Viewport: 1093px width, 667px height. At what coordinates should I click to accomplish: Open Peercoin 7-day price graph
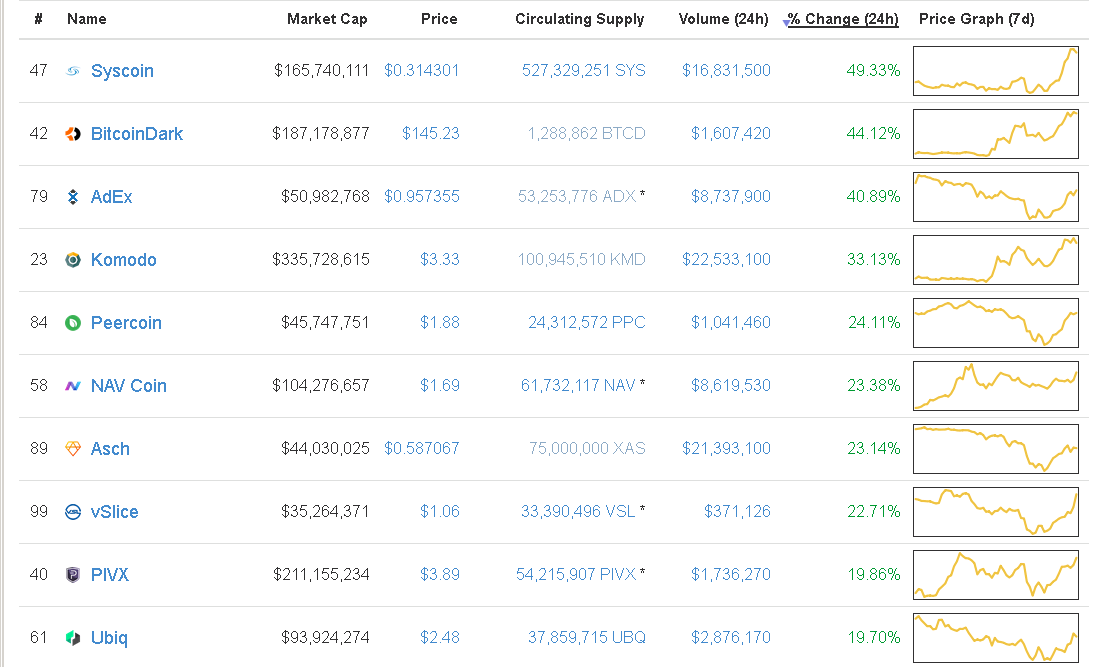(995, 323)
